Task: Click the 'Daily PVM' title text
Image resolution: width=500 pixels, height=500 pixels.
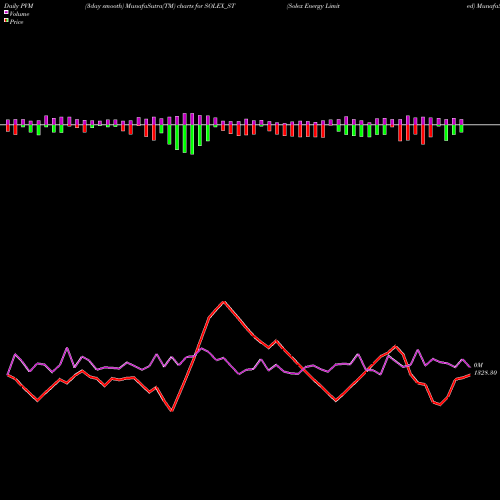Action: (x=19, y=6)
